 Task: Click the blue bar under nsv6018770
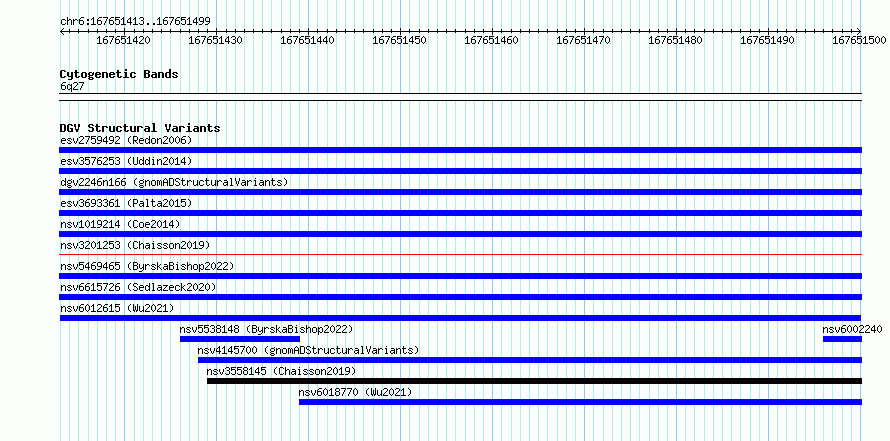pyautogui.click(x=580, y=402)
